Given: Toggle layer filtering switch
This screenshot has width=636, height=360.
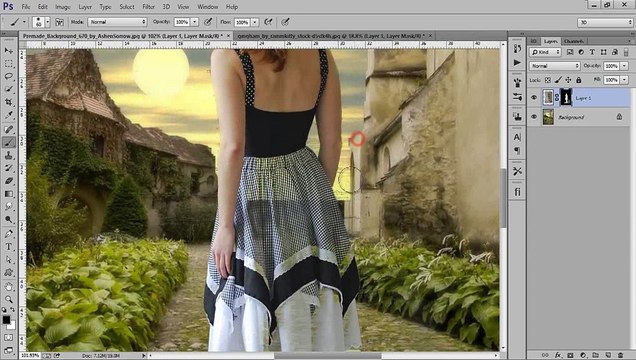Looking at the screenshot, I should point(626,52).
